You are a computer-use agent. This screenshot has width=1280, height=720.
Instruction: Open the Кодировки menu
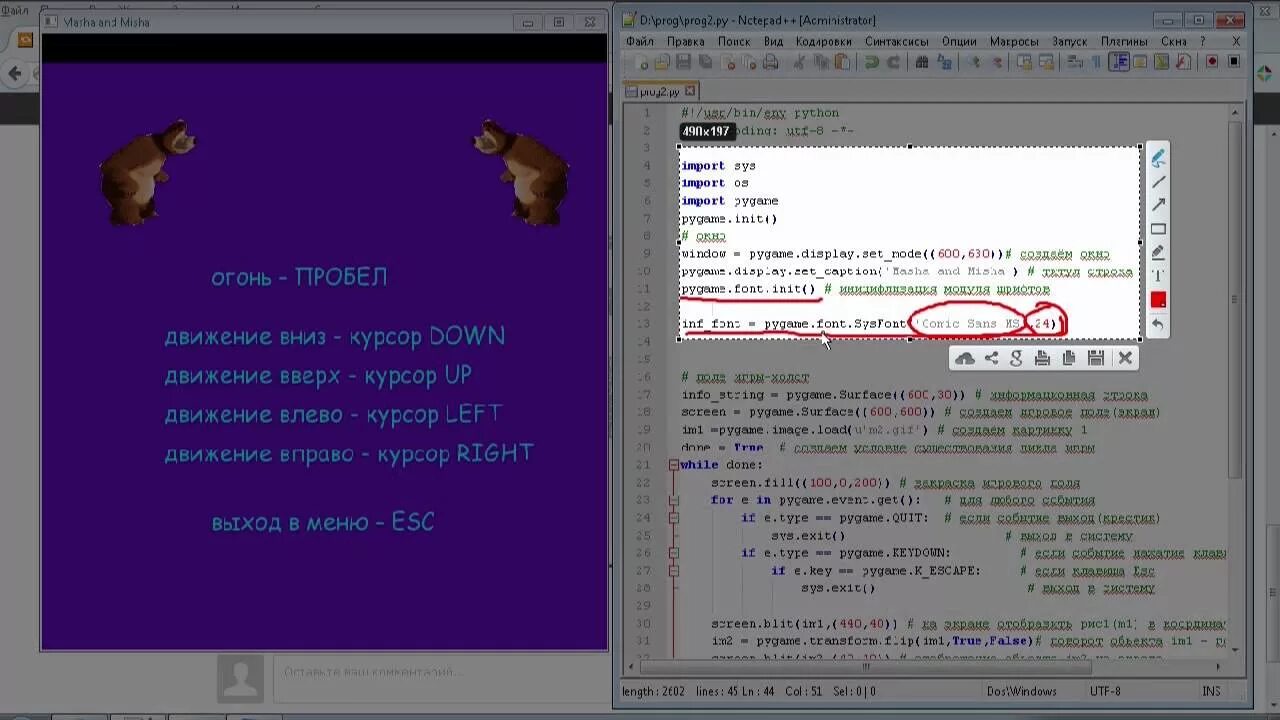(824, 41)
